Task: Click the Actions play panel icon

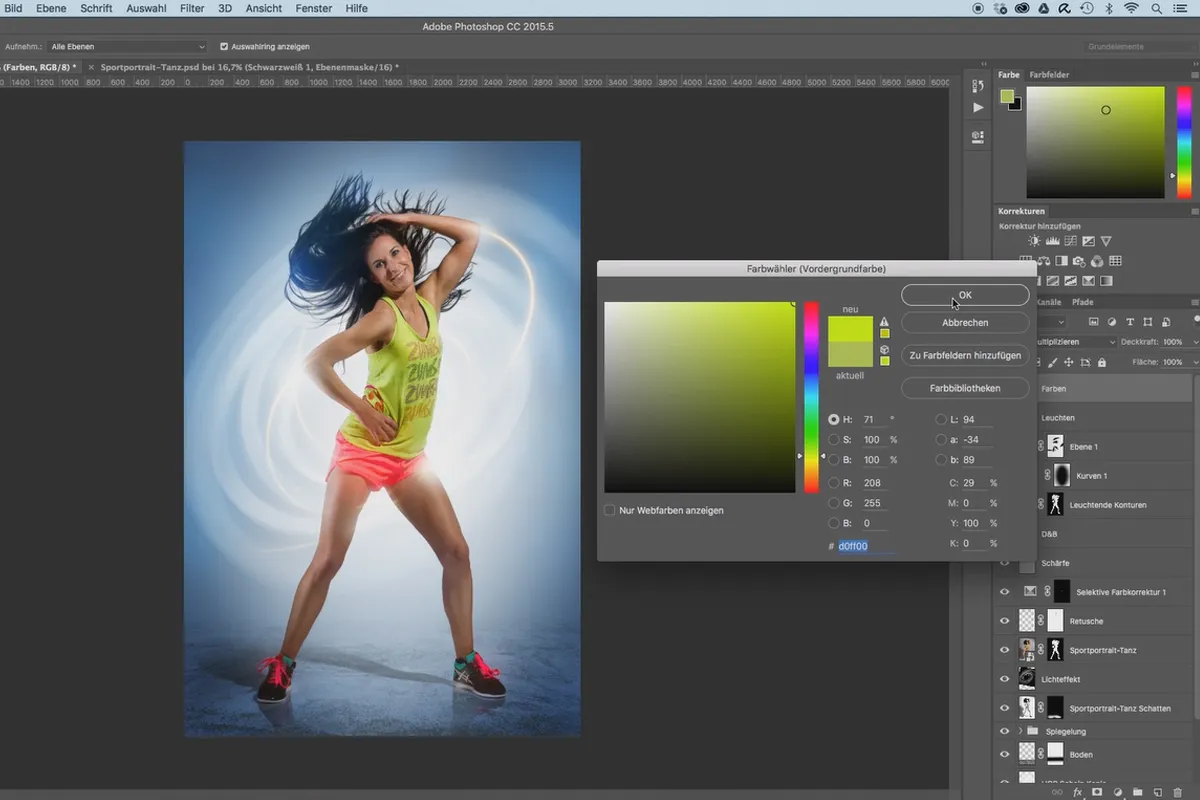Action: (978, 107)
